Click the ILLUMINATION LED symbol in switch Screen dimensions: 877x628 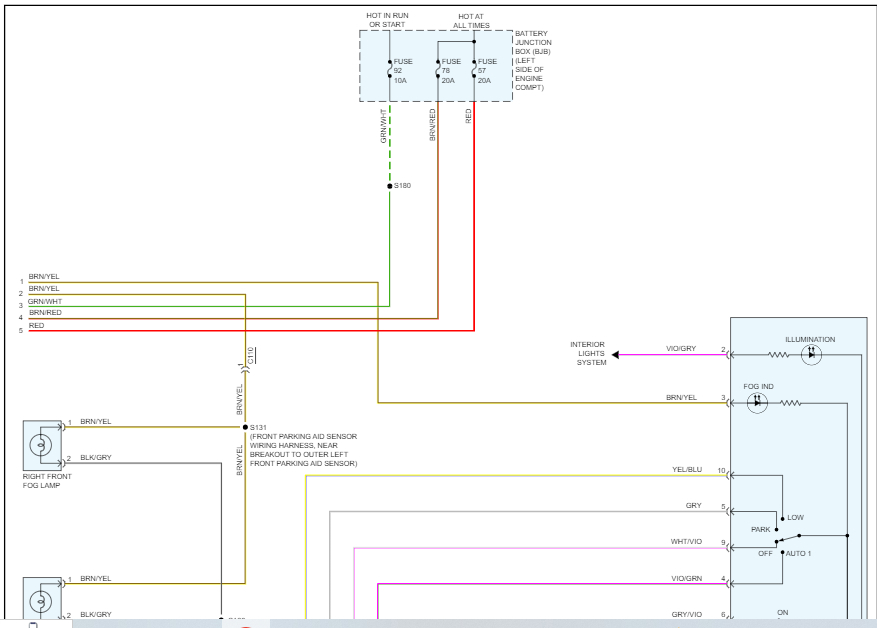click(x=811, y=355)
